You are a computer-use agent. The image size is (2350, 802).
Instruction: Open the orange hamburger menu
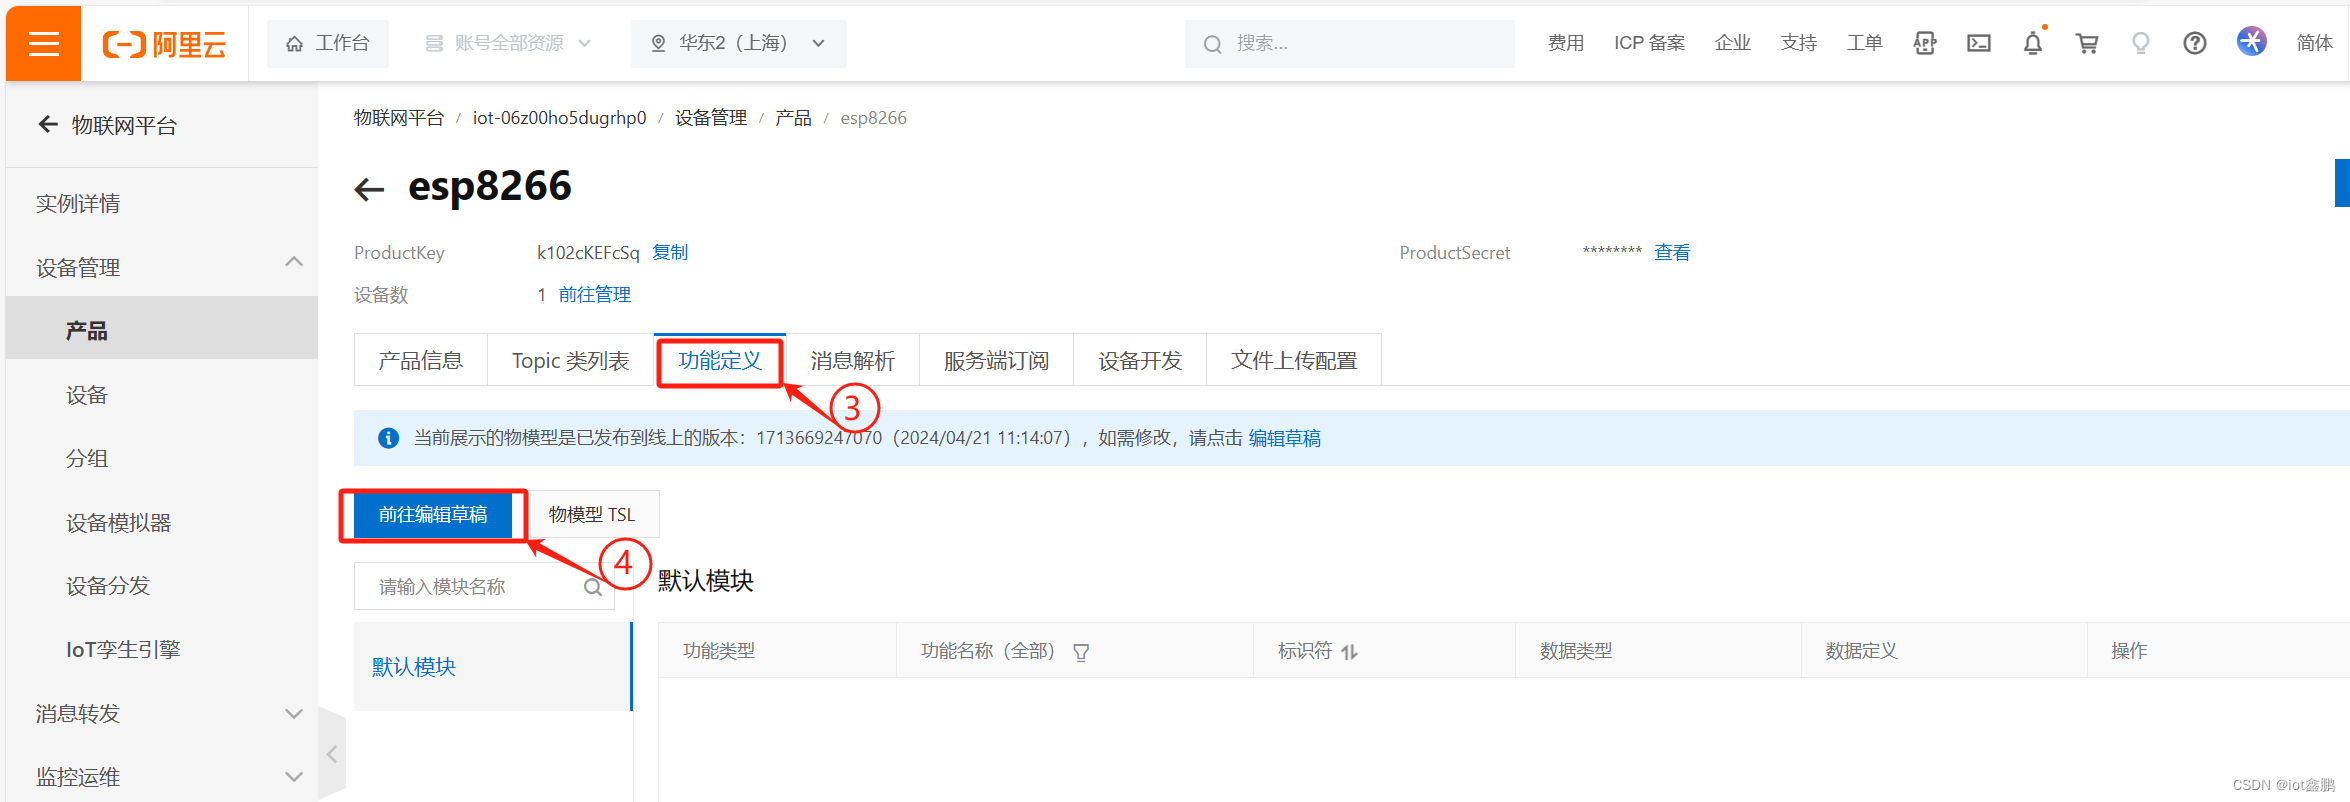44,43
